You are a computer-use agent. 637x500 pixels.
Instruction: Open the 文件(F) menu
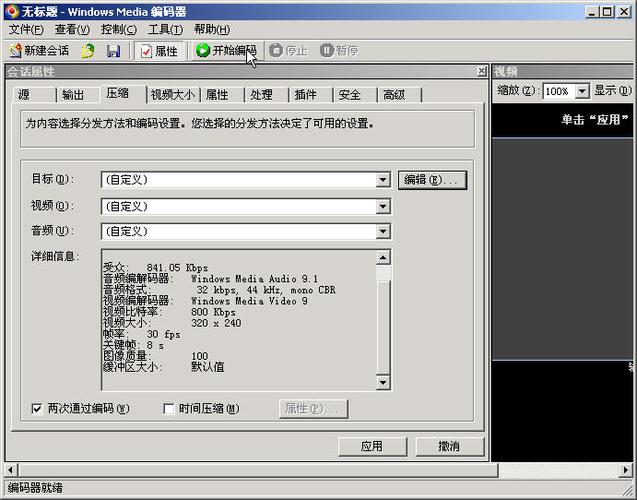[26, 29]
